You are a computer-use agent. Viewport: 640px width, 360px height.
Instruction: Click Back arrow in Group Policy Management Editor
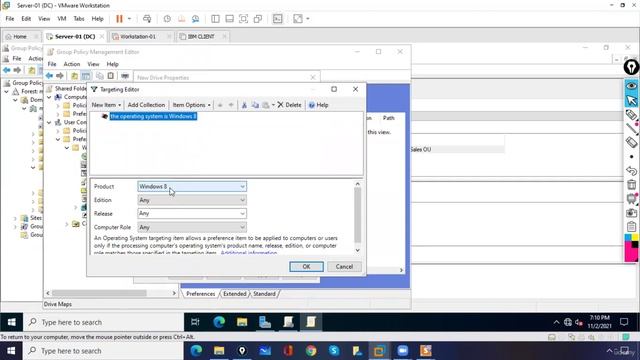pos(49,76)
